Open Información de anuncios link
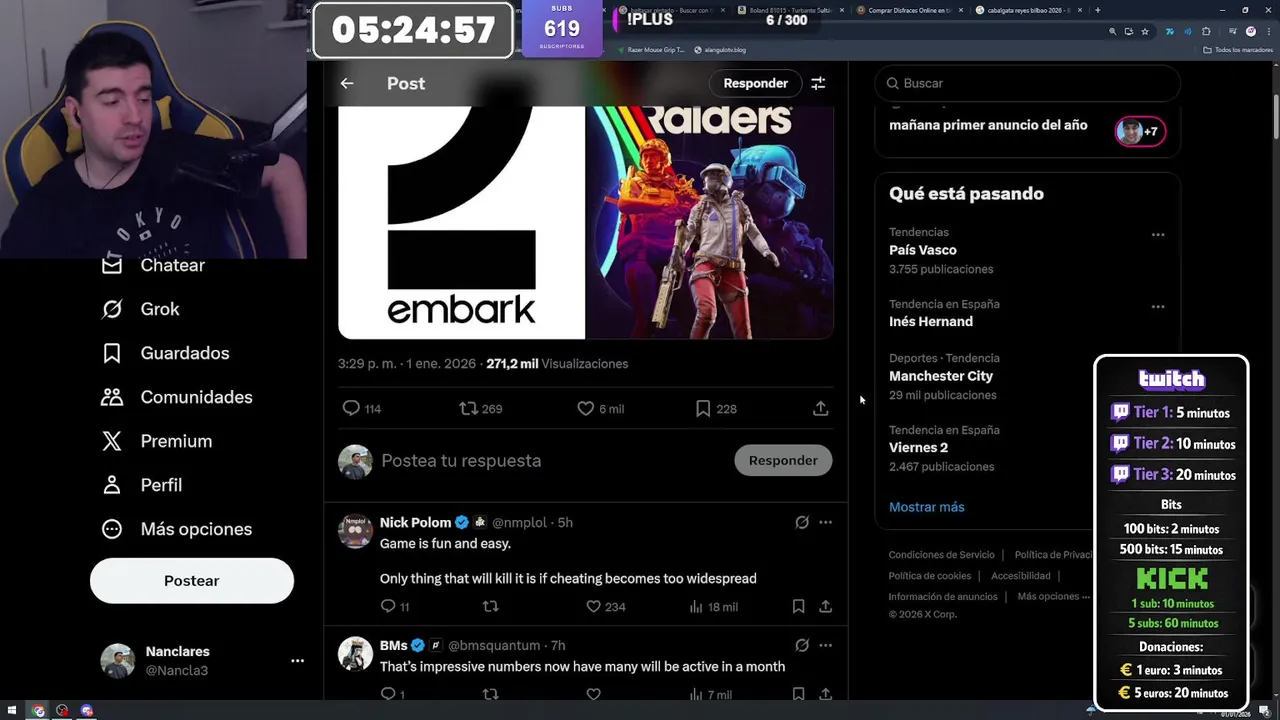The width and height of the screenshot is (1280, 720). point(943,597)
